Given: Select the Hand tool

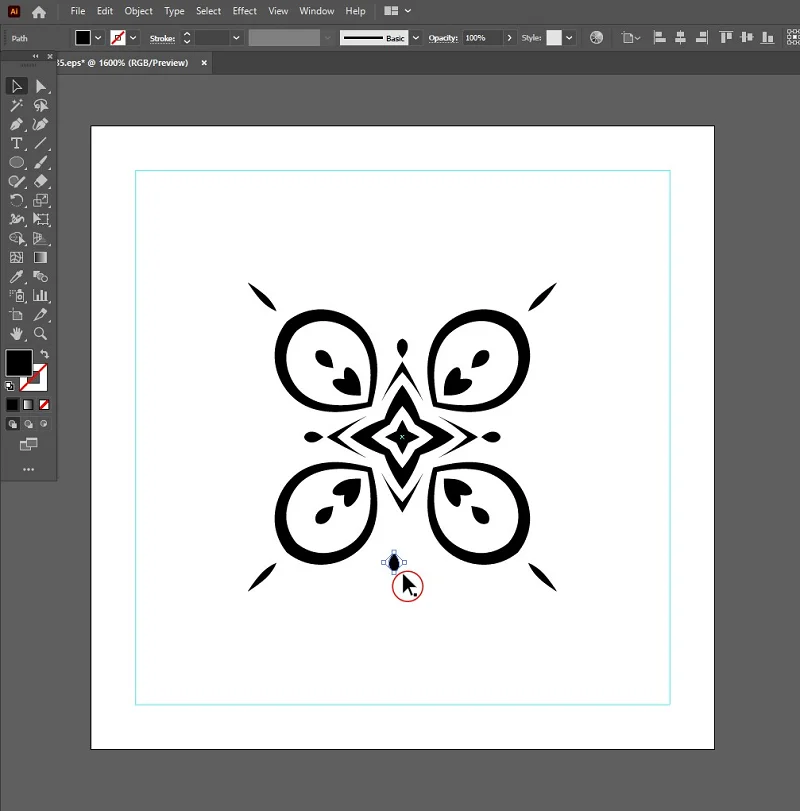Looking at the screenshot, I should (17, 334).
